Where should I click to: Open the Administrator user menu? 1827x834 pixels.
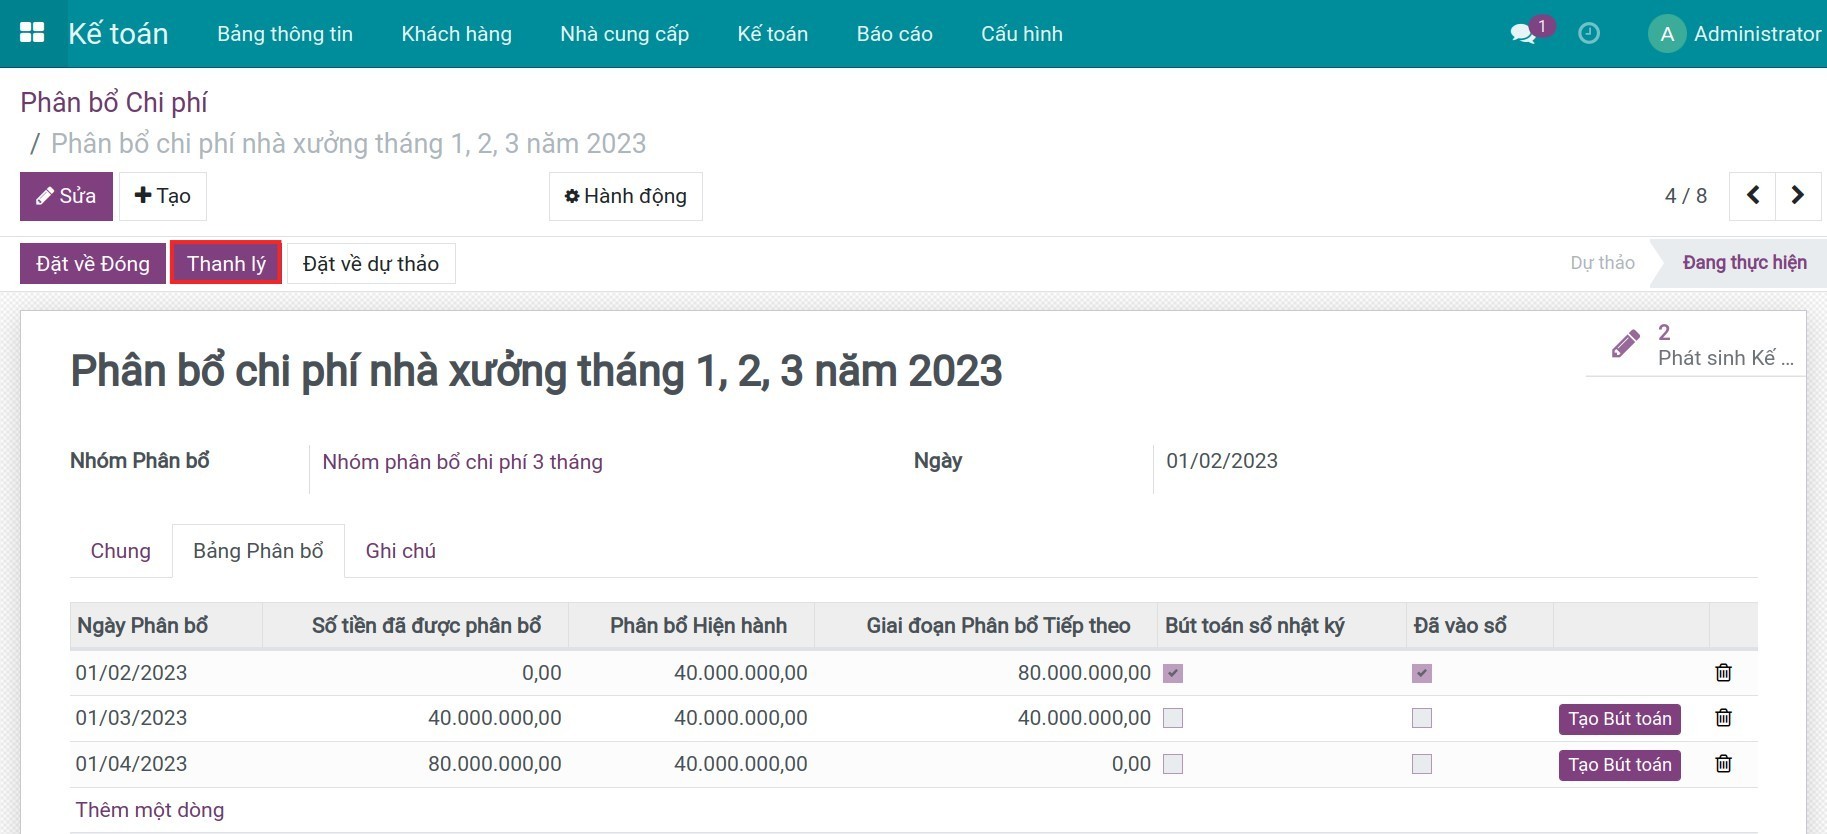[1735, 34]
